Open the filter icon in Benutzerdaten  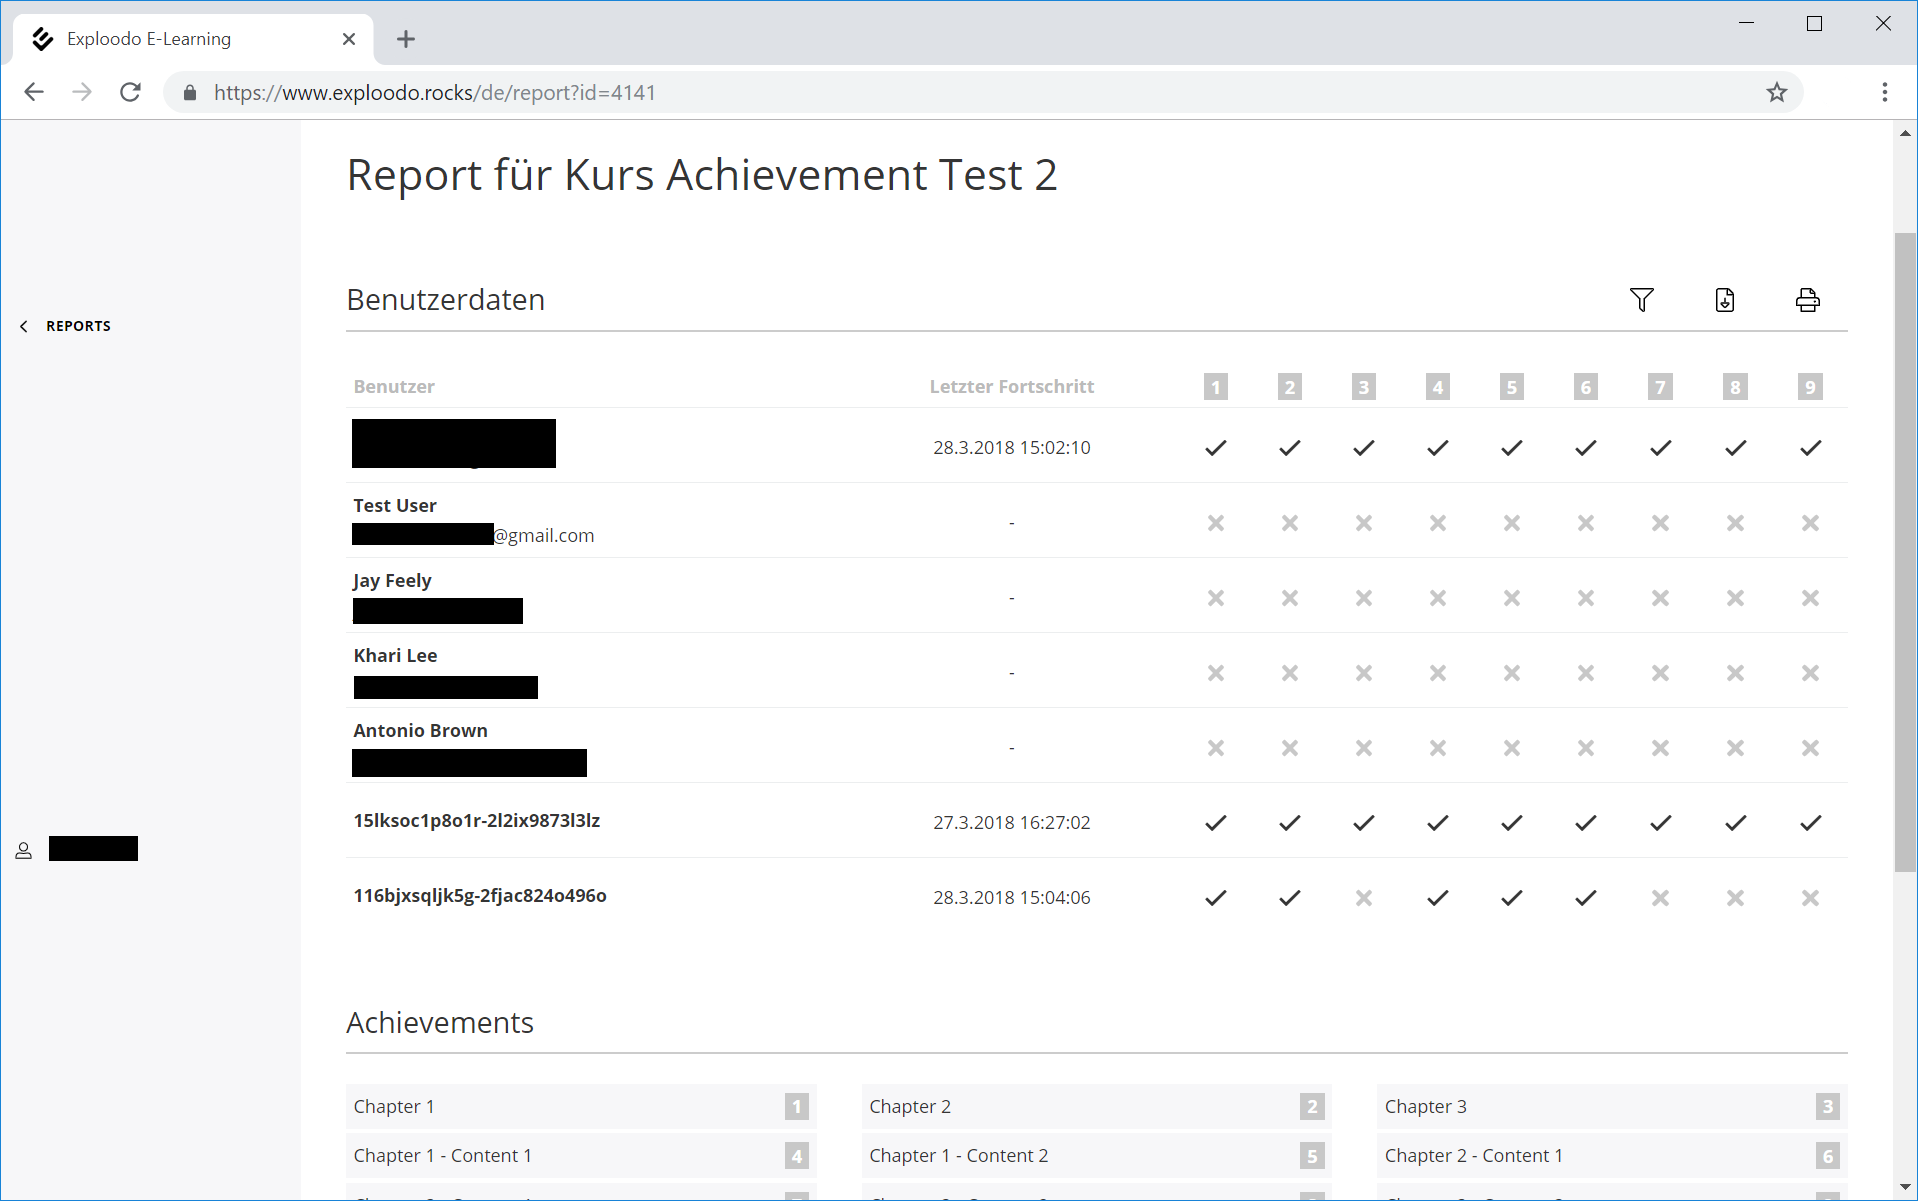[1641, 300]
